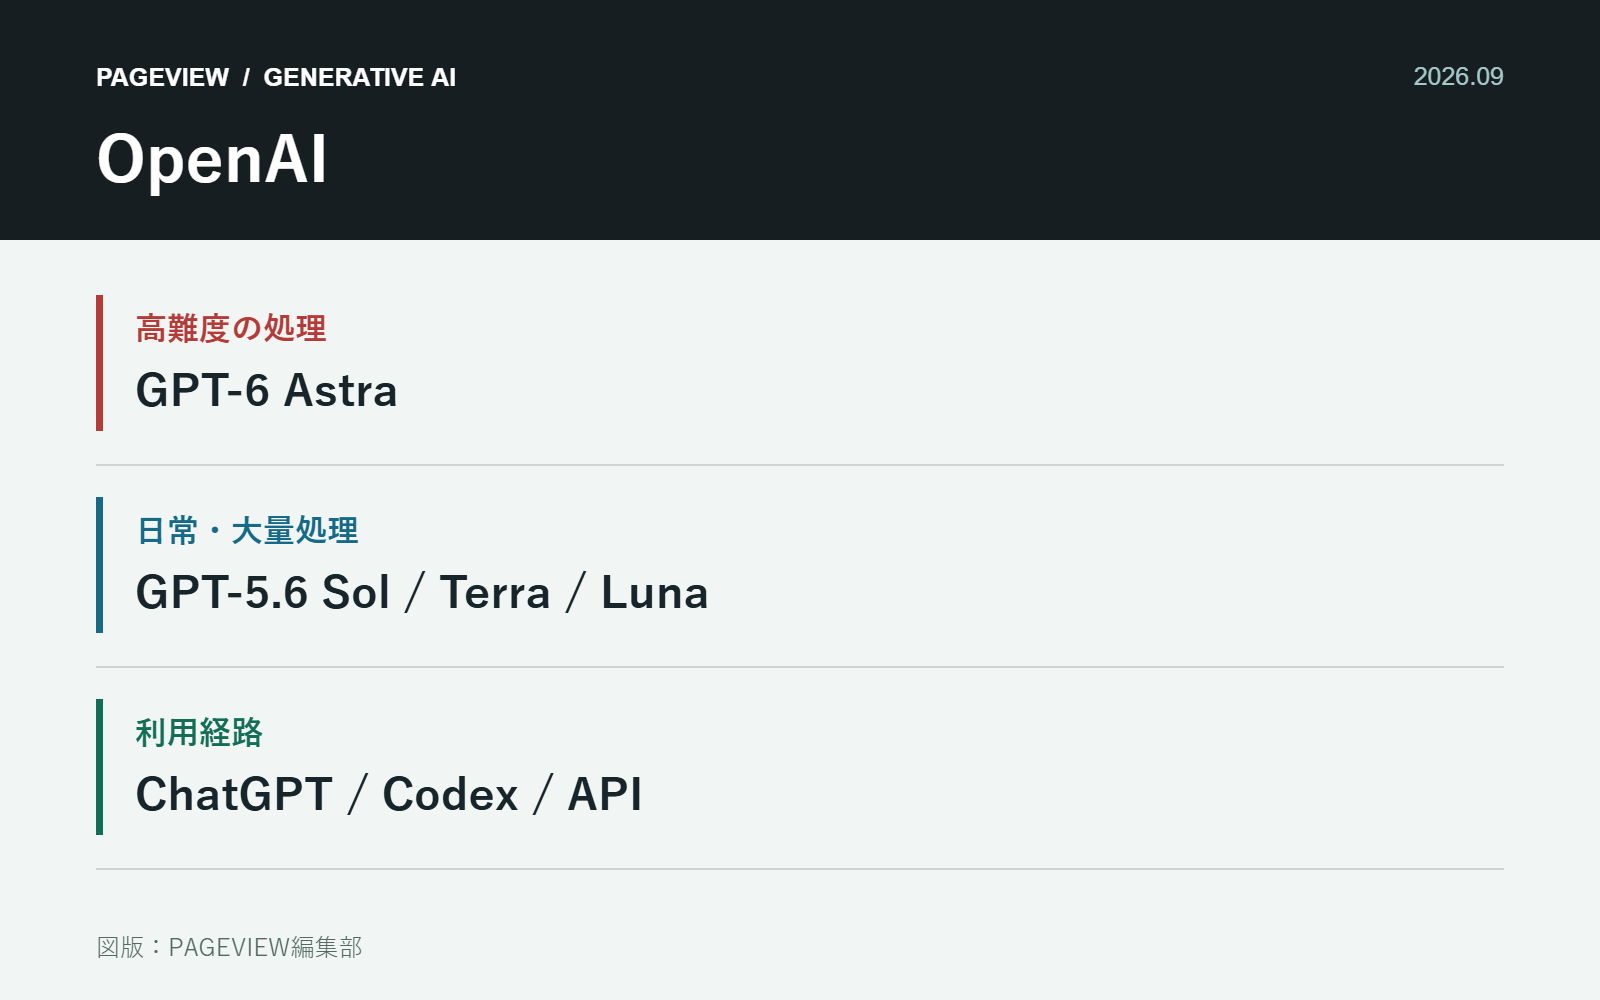
Task: Click the PAGEVIEW / GENERATIVE AI header label
Action: 276,77
